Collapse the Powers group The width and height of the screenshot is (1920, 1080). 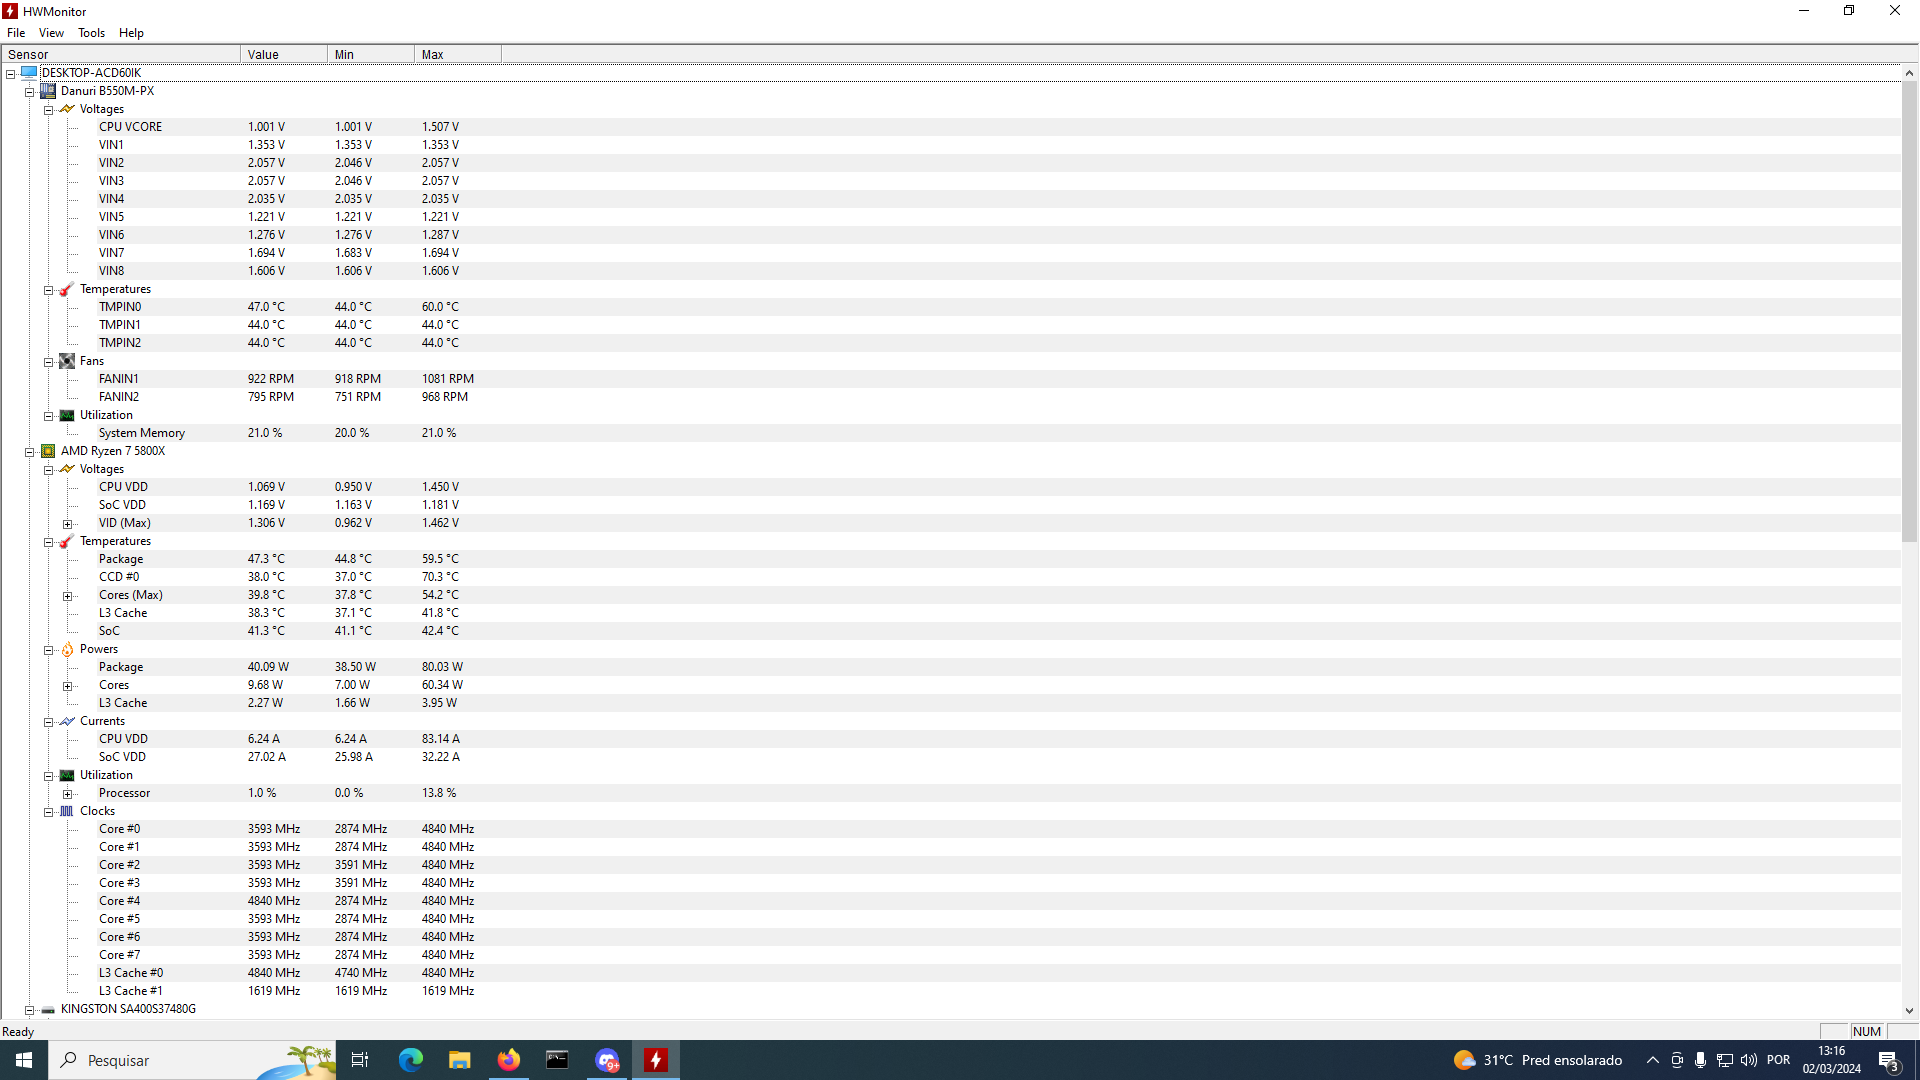48,650
